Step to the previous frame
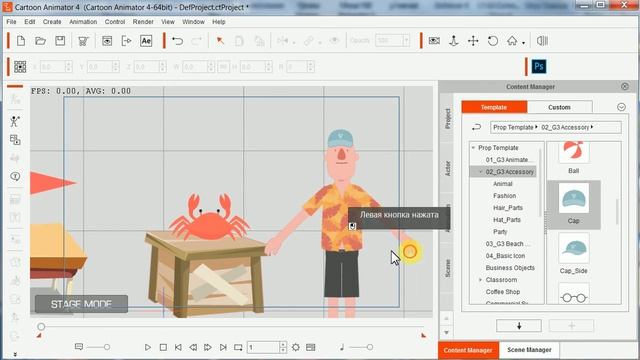The image size is (640, 360). click(x=193, y=347)
